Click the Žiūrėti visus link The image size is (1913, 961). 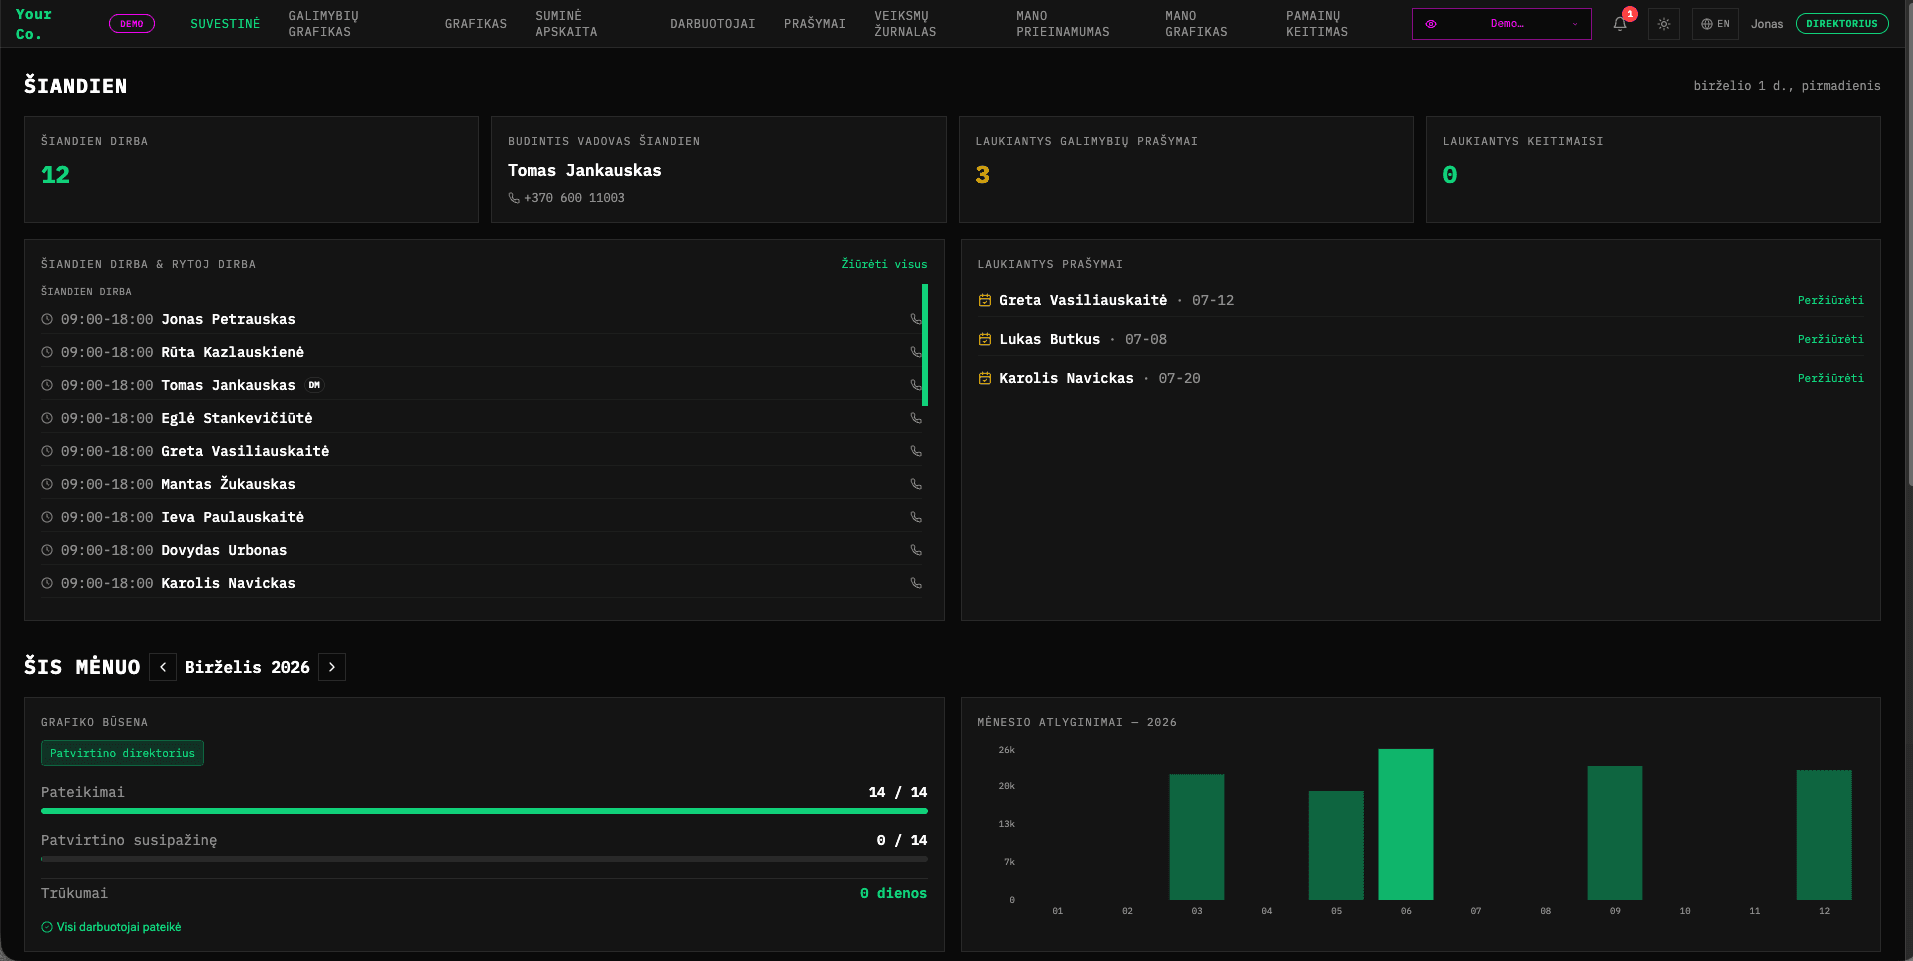click(x=884, y=264)
